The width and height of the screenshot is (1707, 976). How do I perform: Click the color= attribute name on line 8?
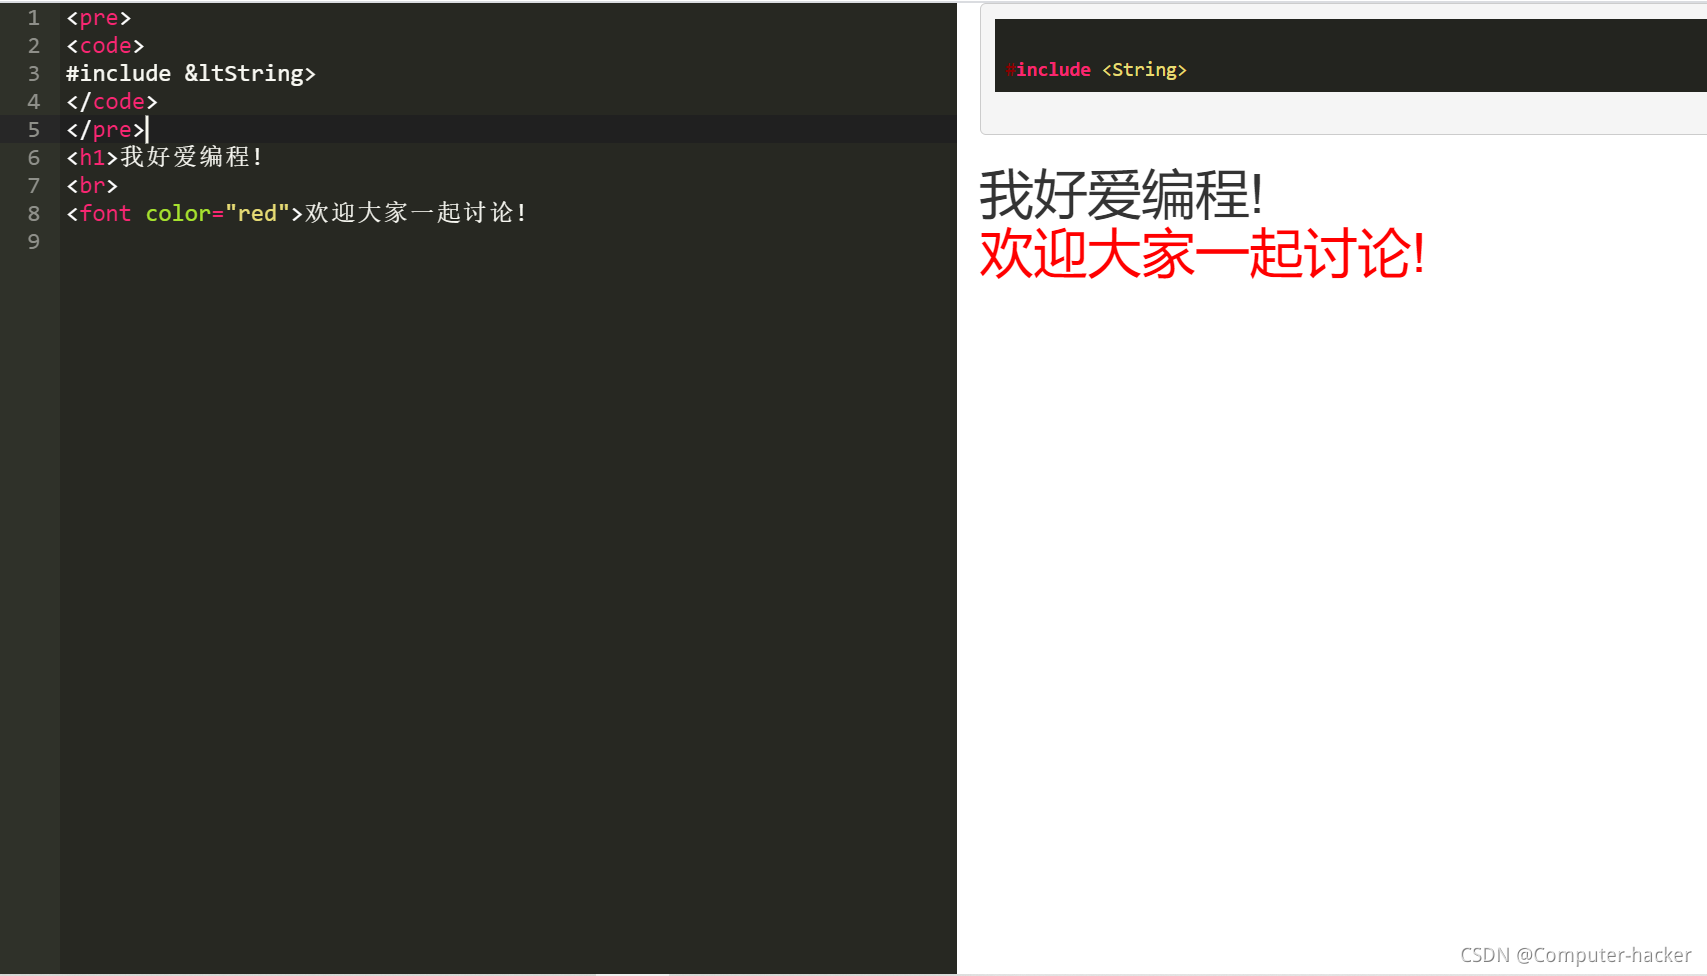tap(181, 213)
